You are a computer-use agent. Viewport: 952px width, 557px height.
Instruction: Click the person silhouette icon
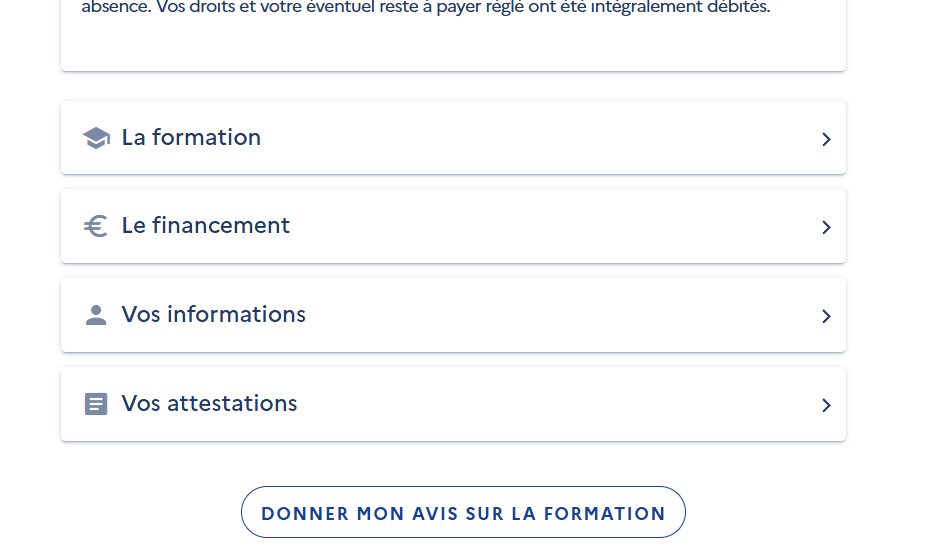[96, 316]
